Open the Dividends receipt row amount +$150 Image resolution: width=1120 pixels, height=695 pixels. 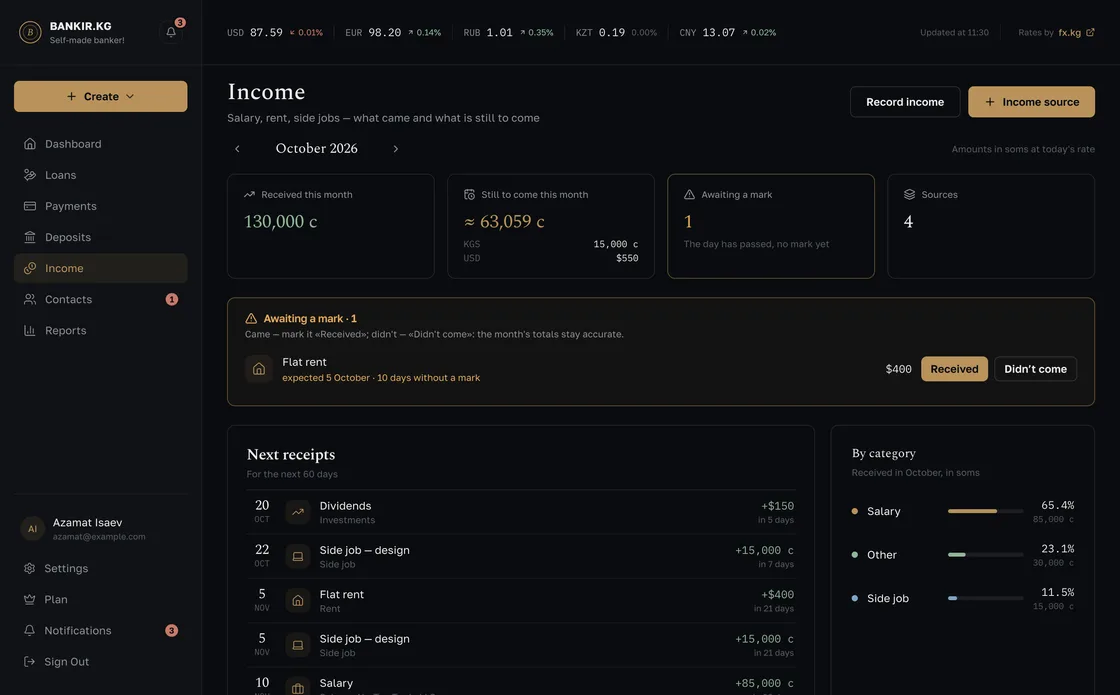click(777, 506)
